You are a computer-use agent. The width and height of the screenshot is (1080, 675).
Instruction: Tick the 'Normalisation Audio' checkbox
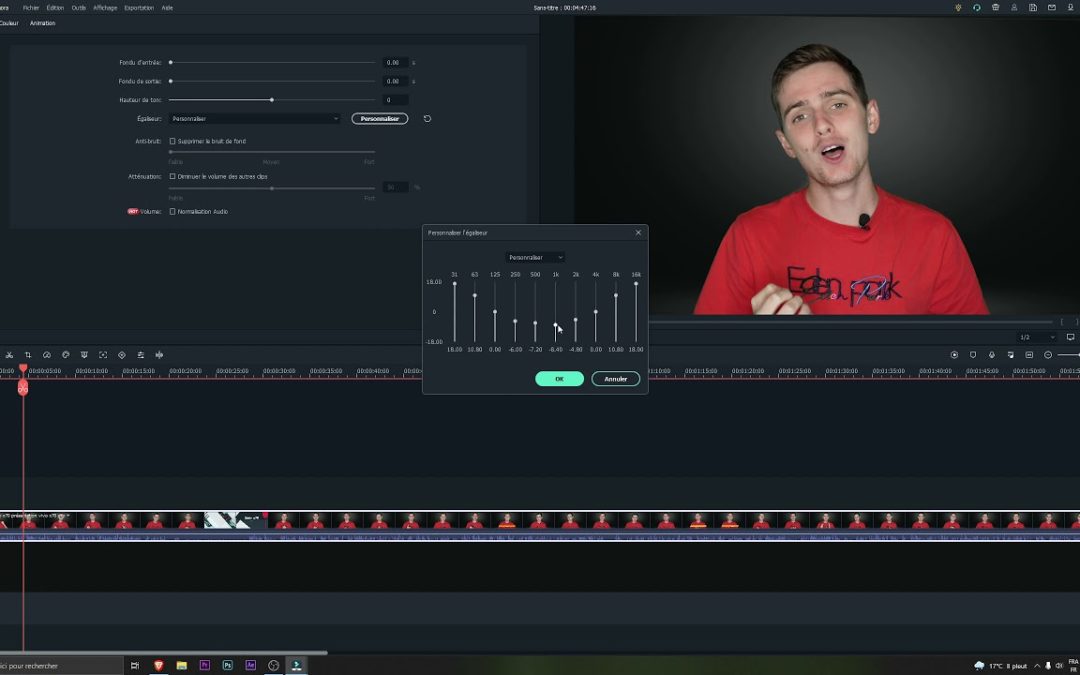[x=172, y=211]
